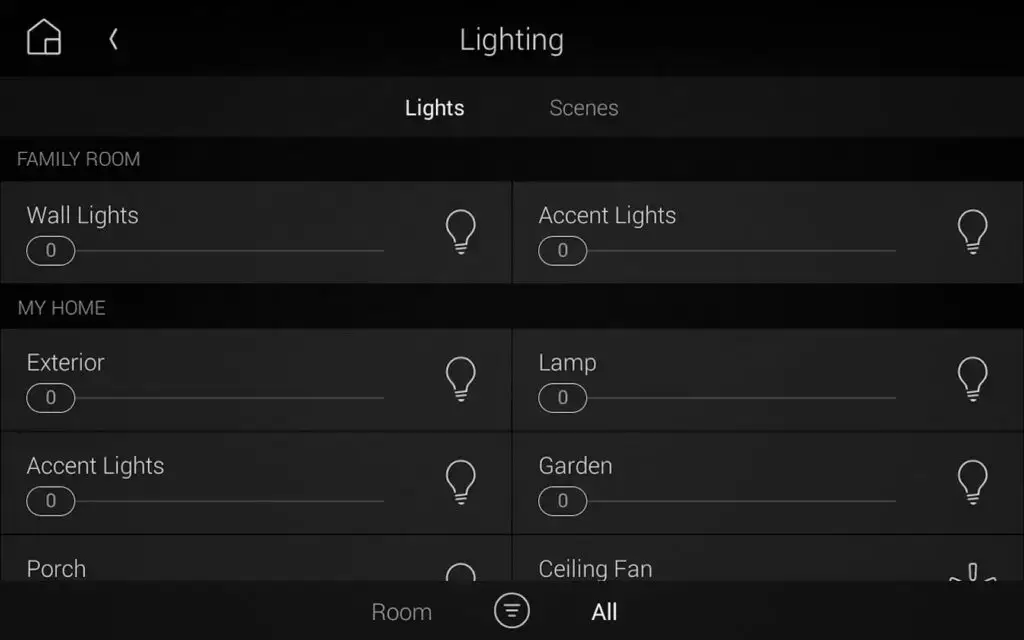
Task: Turn on the Lamp via its bulb icon
Action: [972, 378]
